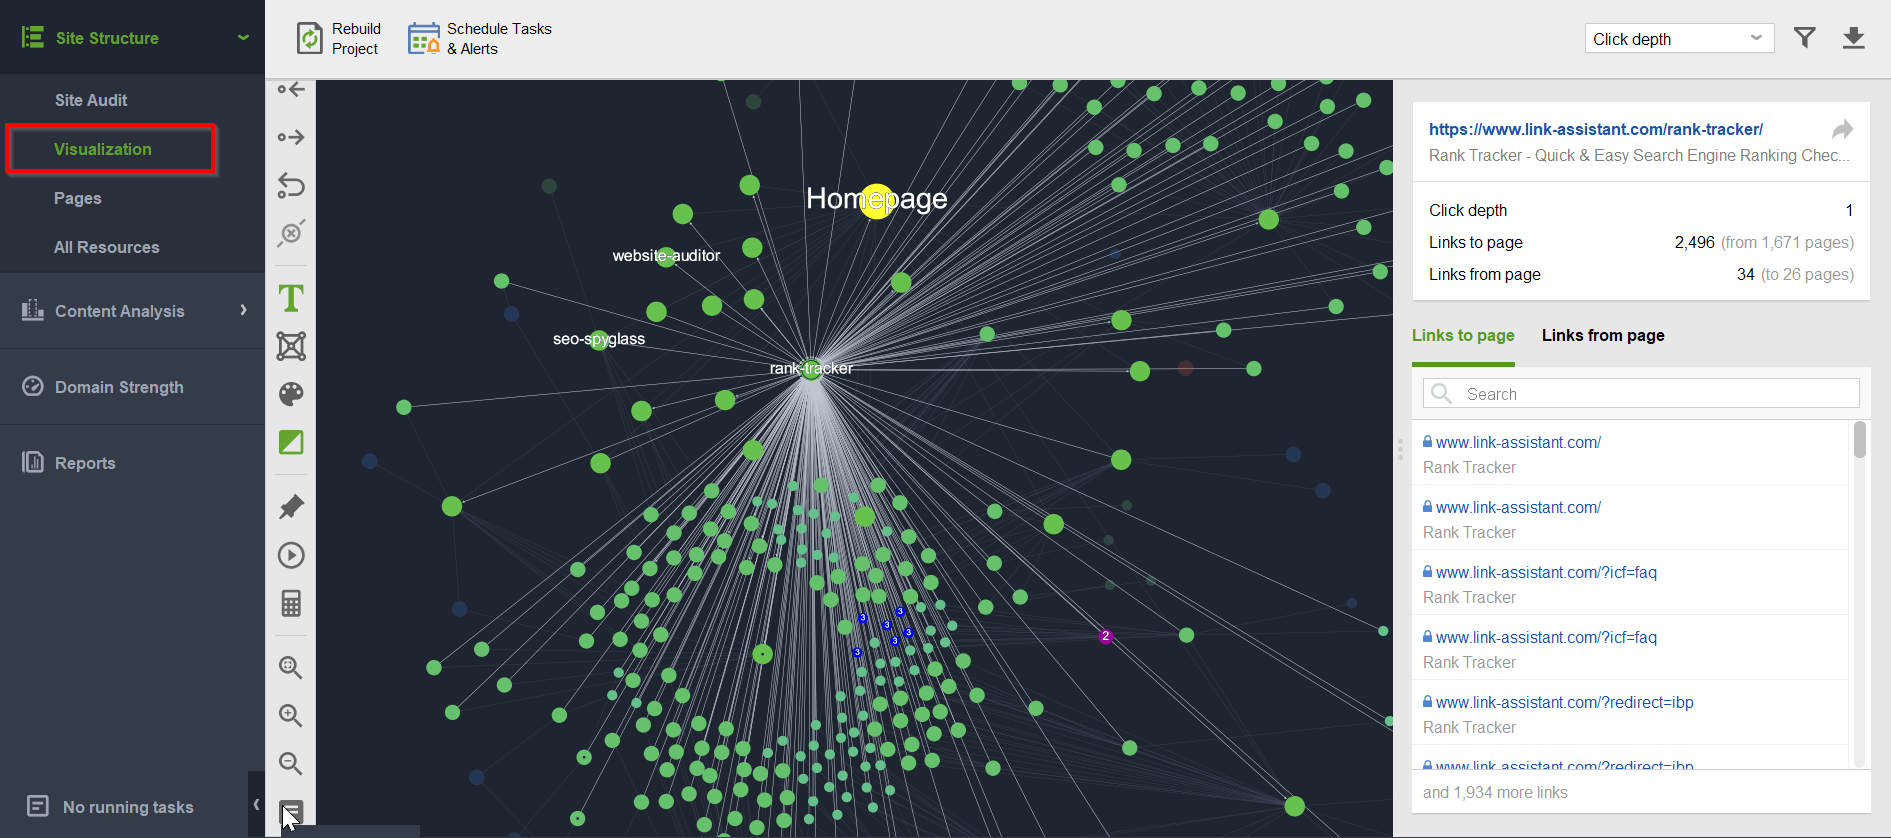
Task: Select the rank-tracker node in graph
Action: pos(812,369)
